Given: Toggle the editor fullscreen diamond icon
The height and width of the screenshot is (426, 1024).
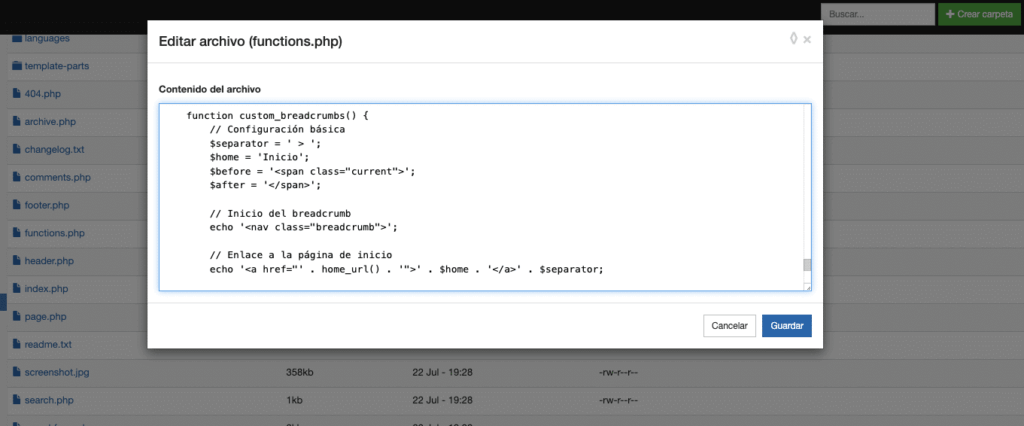Looking at the screenshot, I should (794, 39).
